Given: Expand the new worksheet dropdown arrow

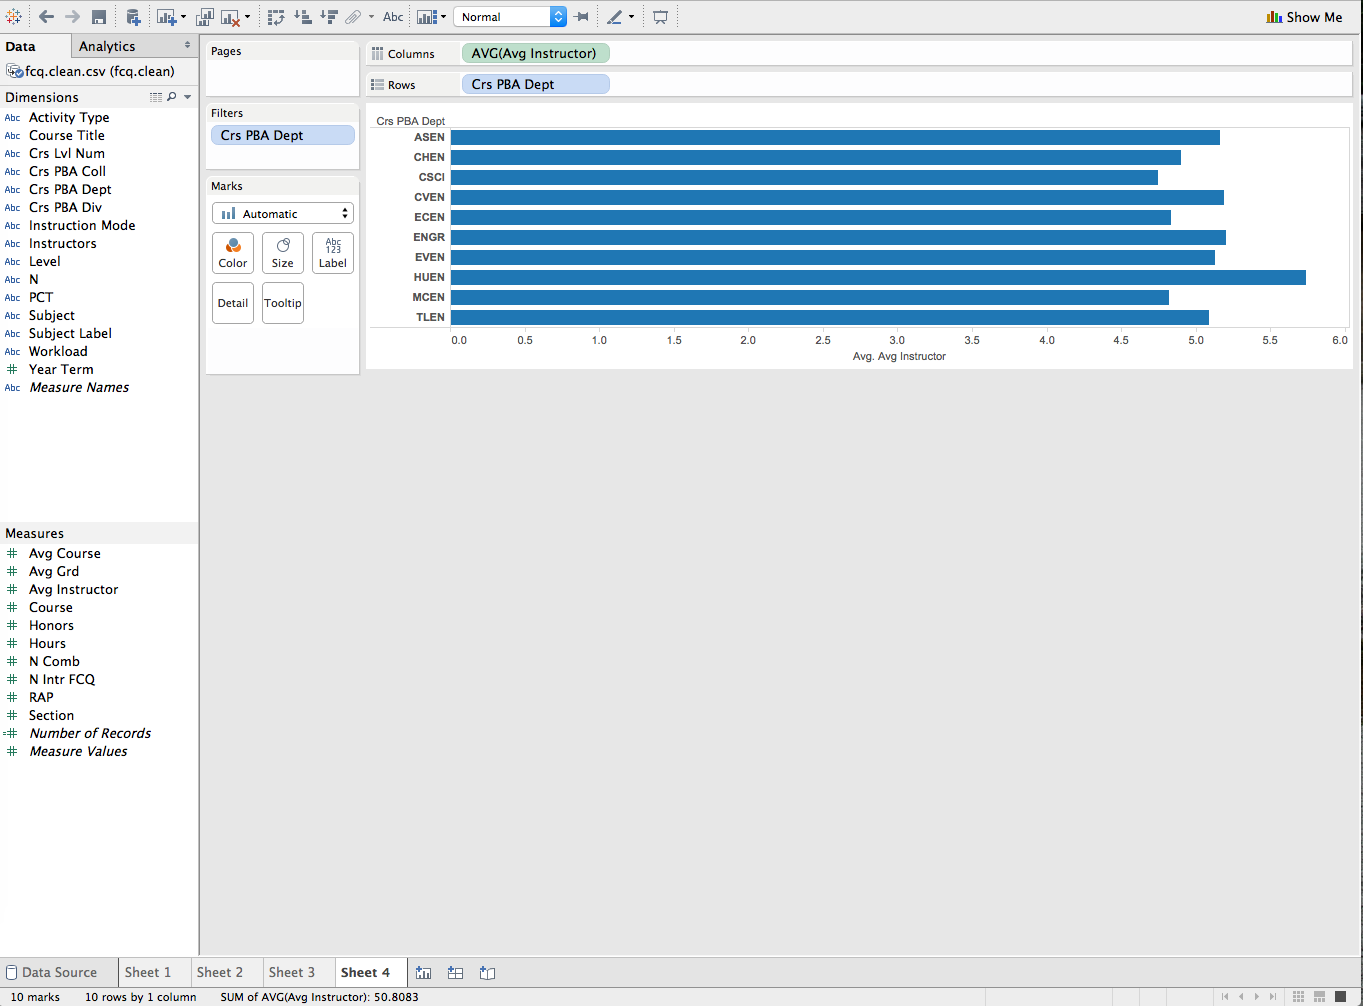Looking at the screenshot, I should tap(183, 17).
